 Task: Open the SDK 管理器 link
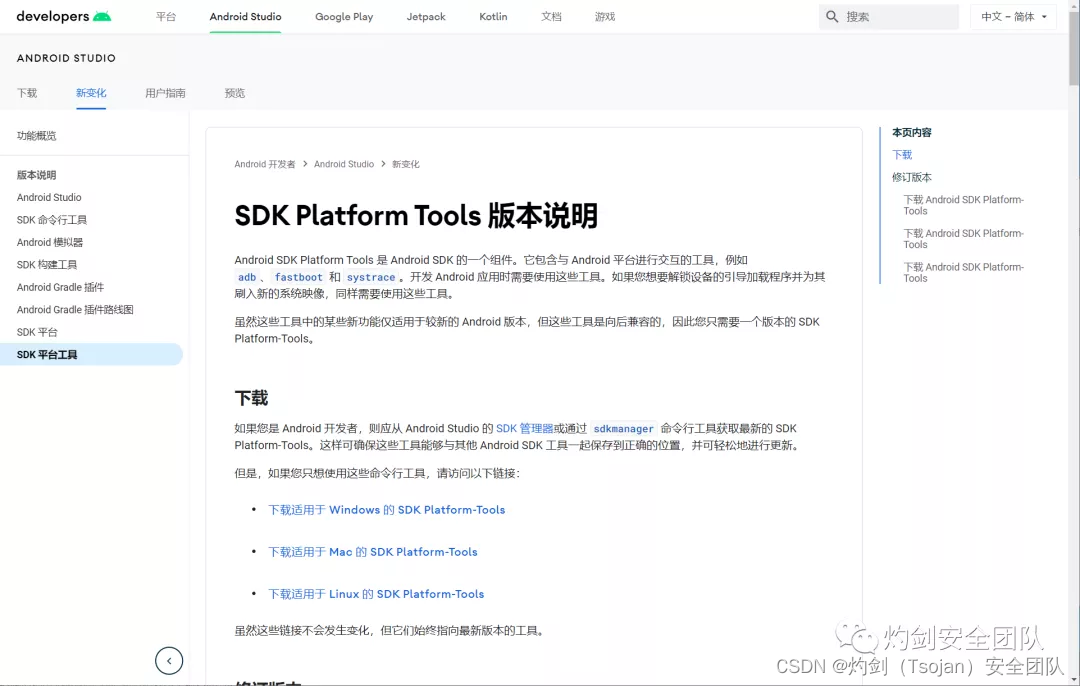coord(524,428)
